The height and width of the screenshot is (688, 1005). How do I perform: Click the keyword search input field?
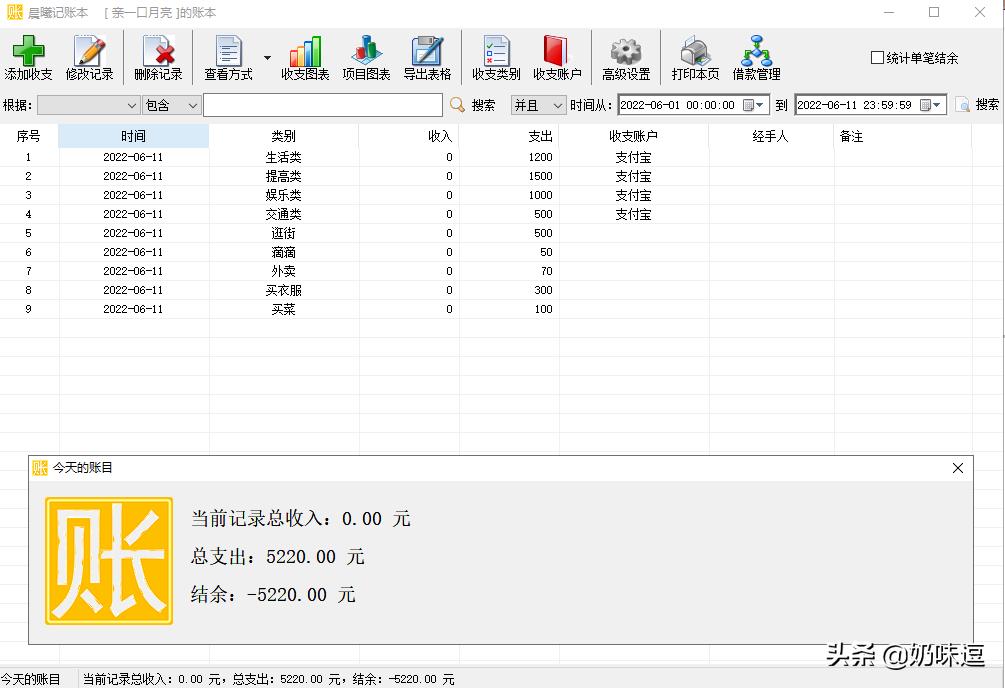click(322, 105)
